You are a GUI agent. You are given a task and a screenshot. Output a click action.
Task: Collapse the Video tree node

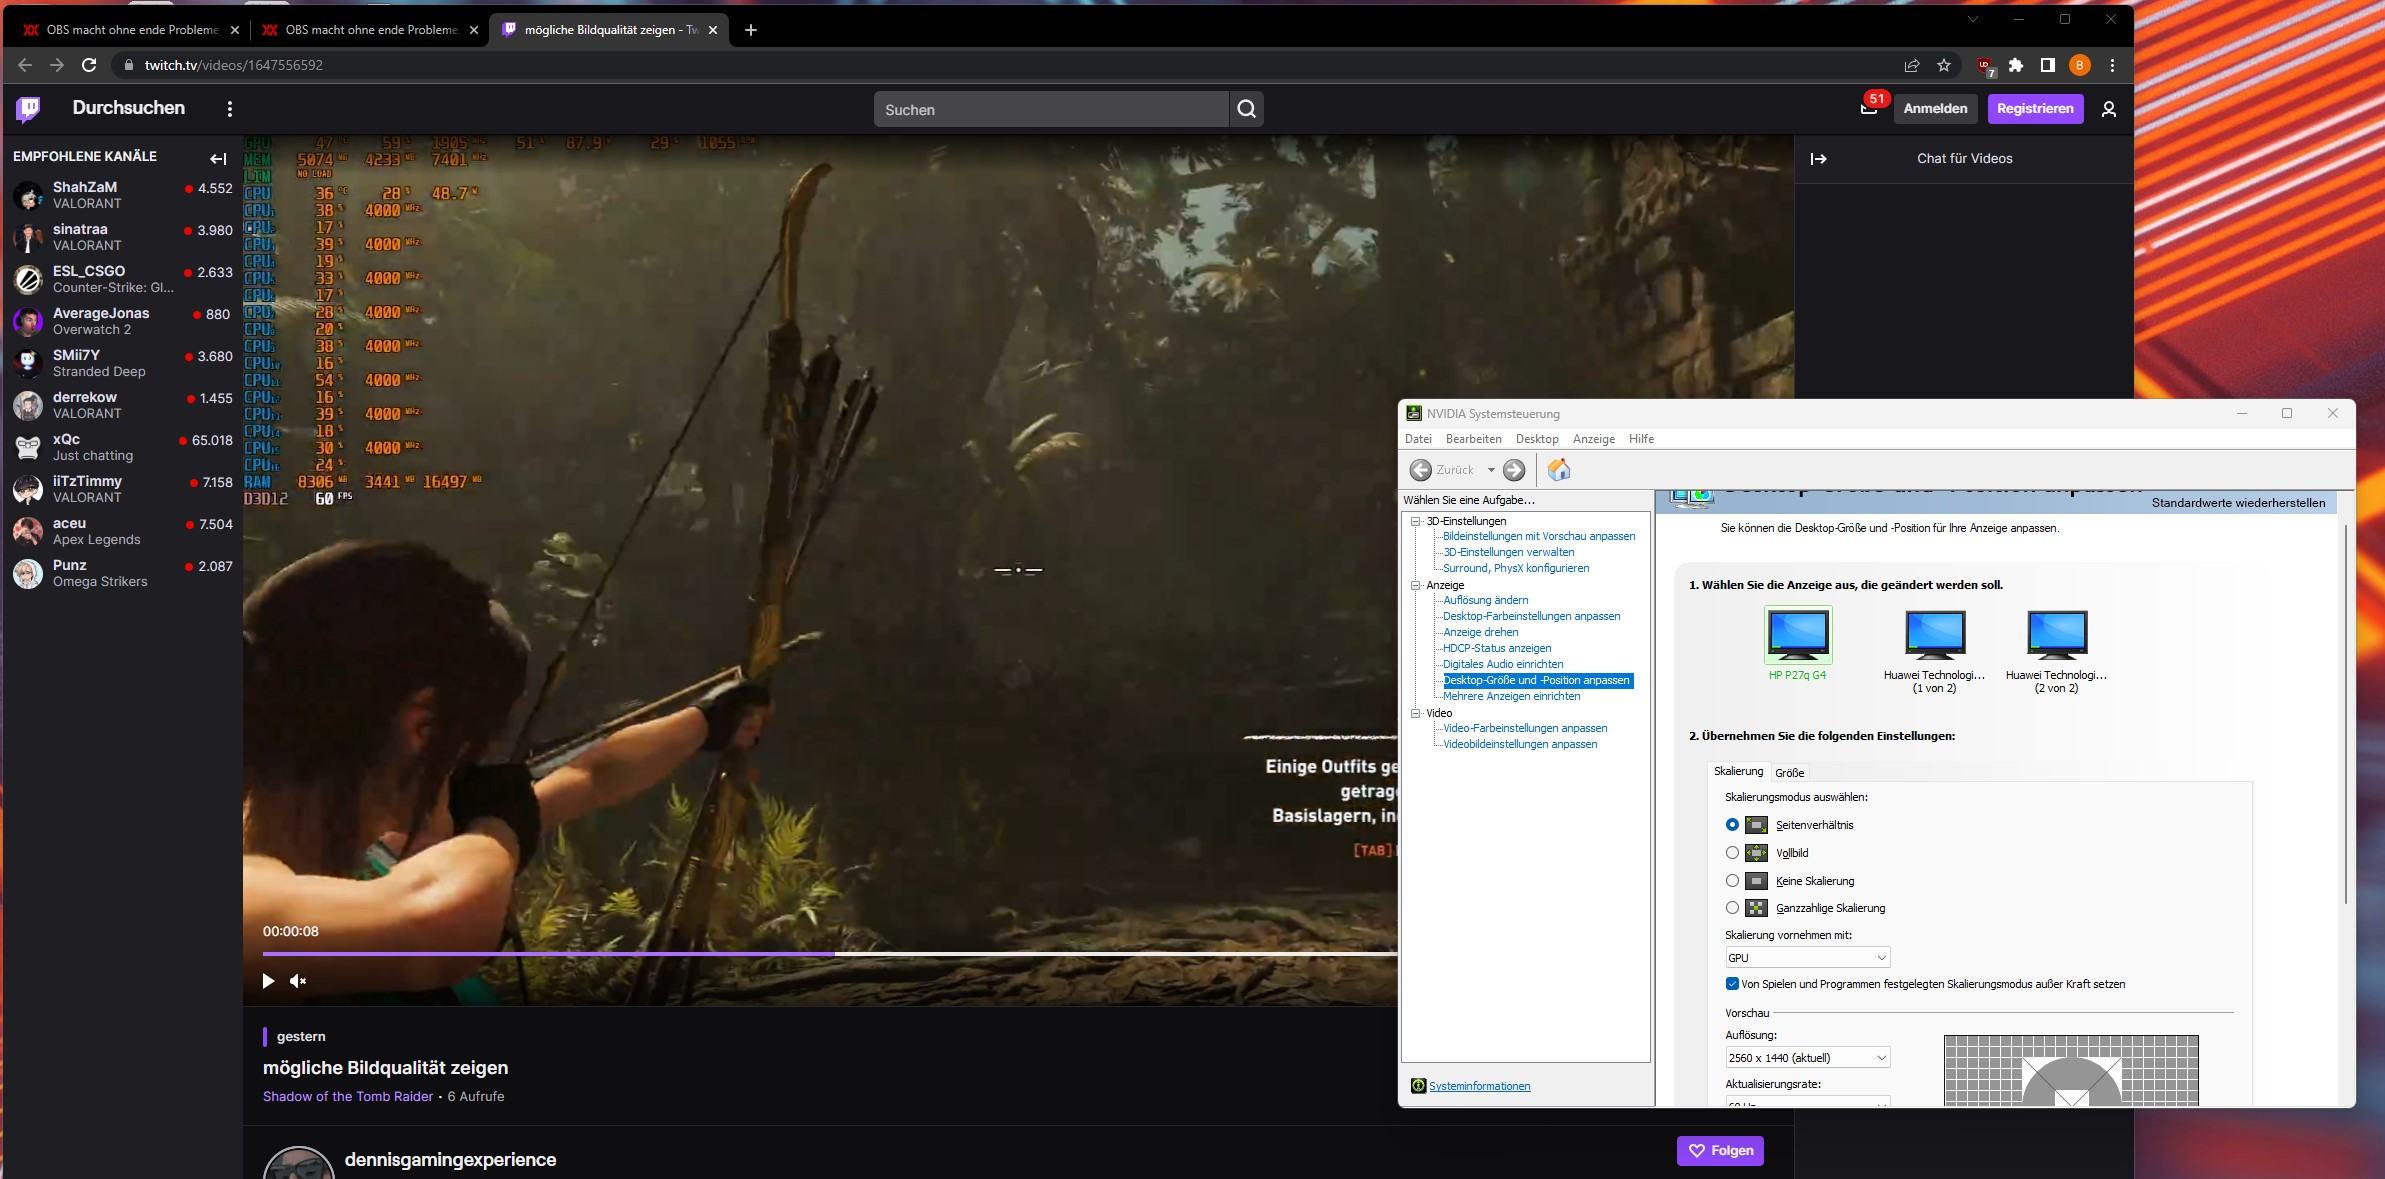point(1416,713)
